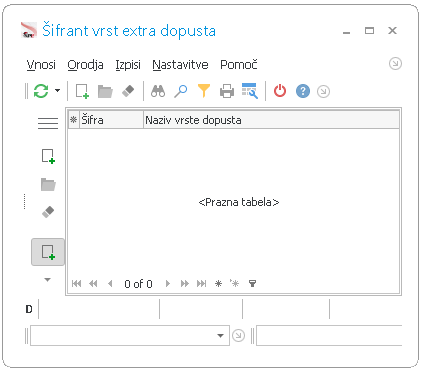
Task: Go to next record in navigator
Action: [168, 284]
